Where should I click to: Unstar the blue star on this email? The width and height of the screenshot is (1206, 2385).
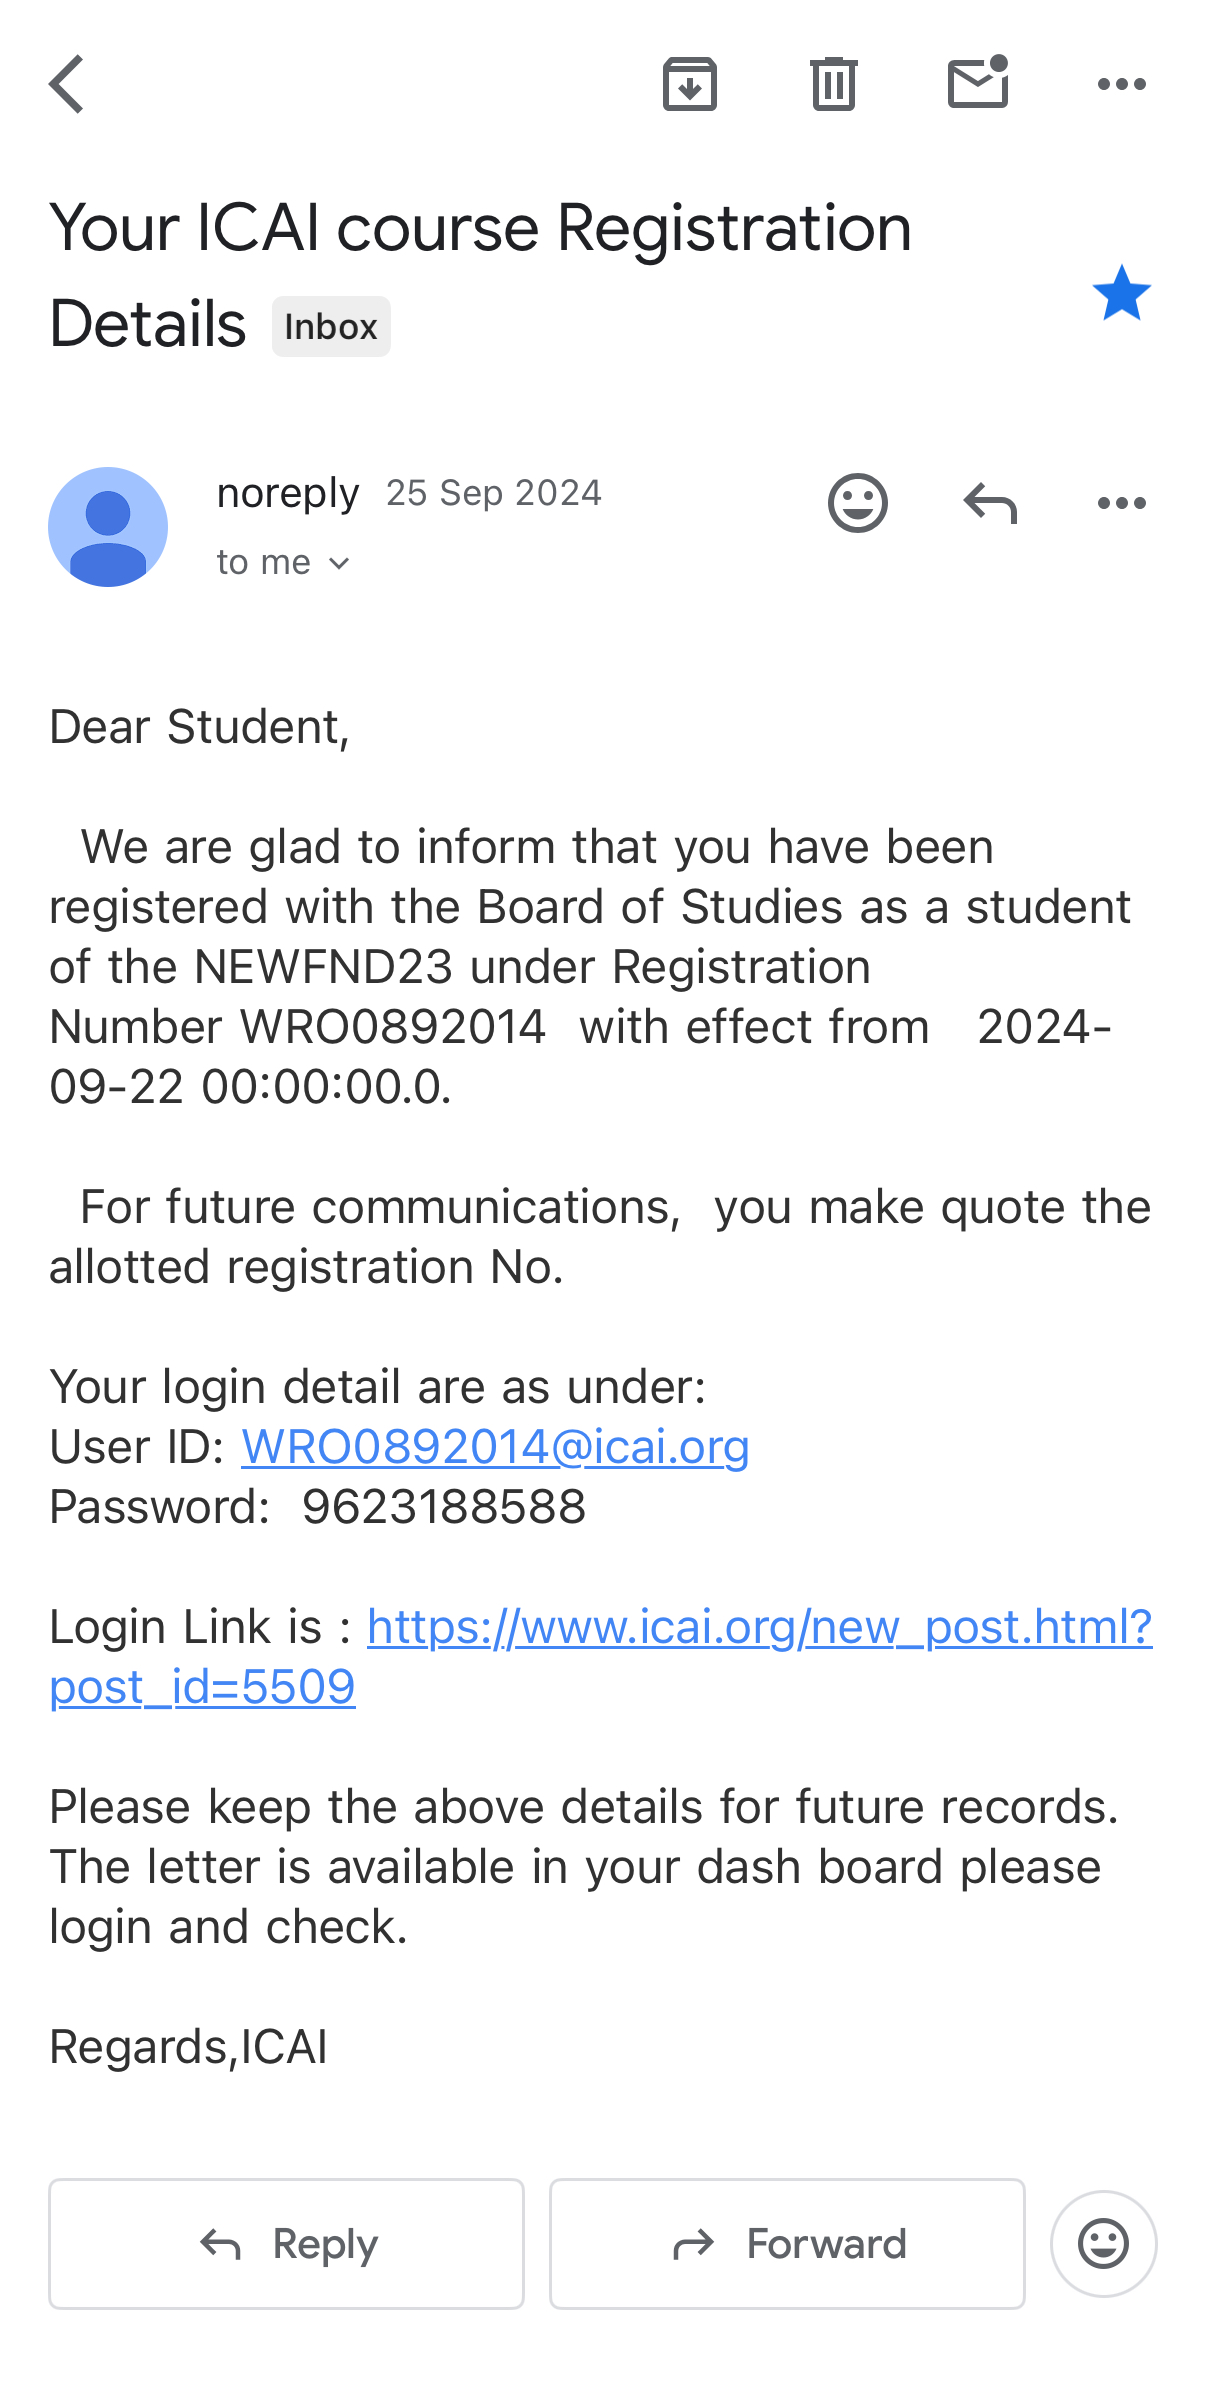pos(1121,294)
